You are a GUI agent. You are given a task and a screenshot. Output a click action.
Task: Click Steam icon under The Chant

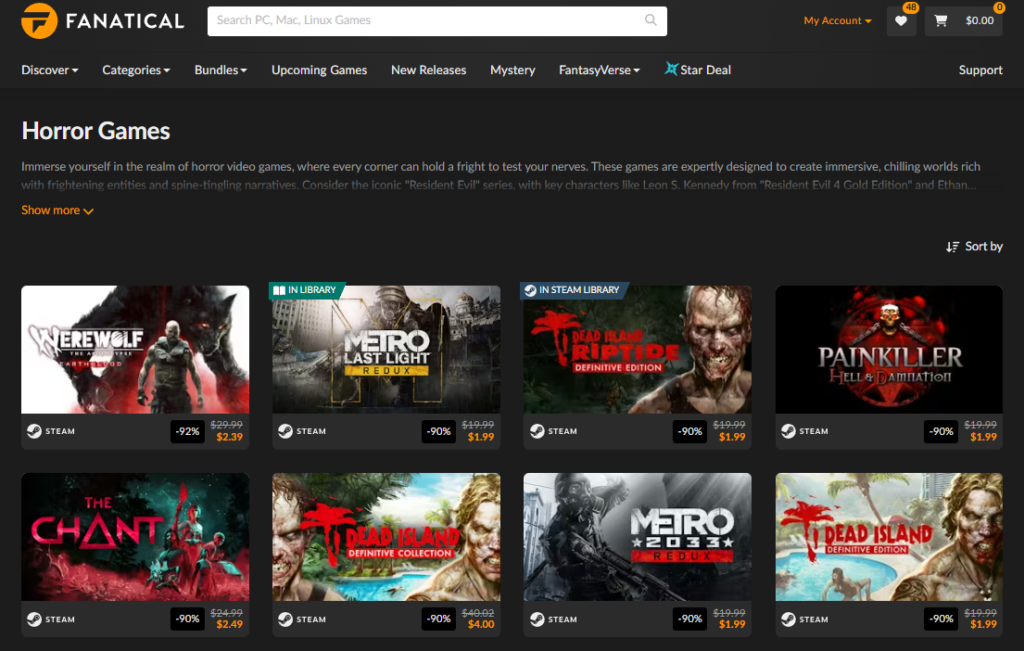[34, 619]
